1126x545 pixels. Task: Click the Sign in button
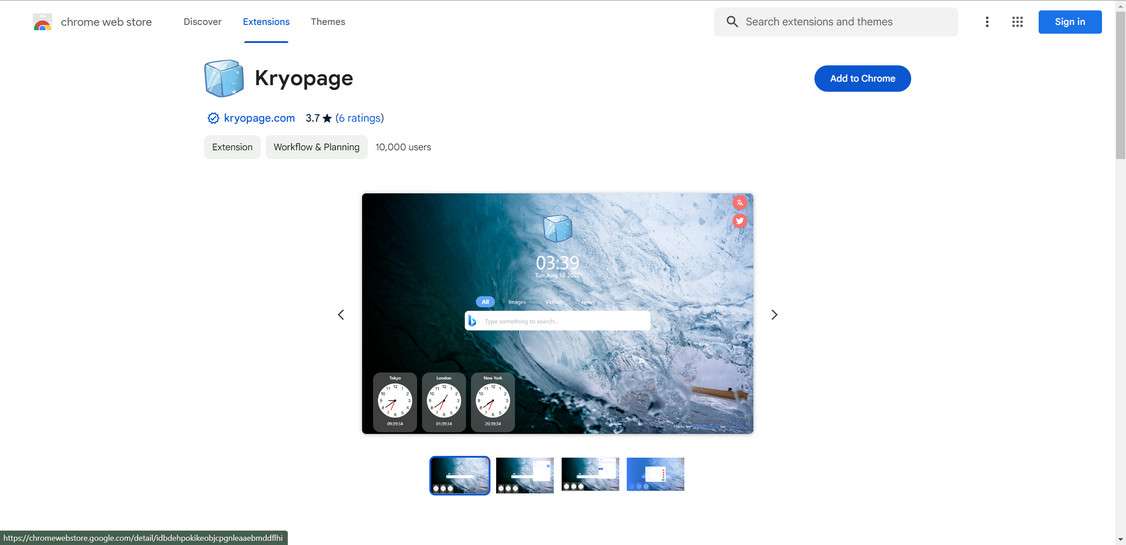pyautogui.click(x=1070, y=22)
